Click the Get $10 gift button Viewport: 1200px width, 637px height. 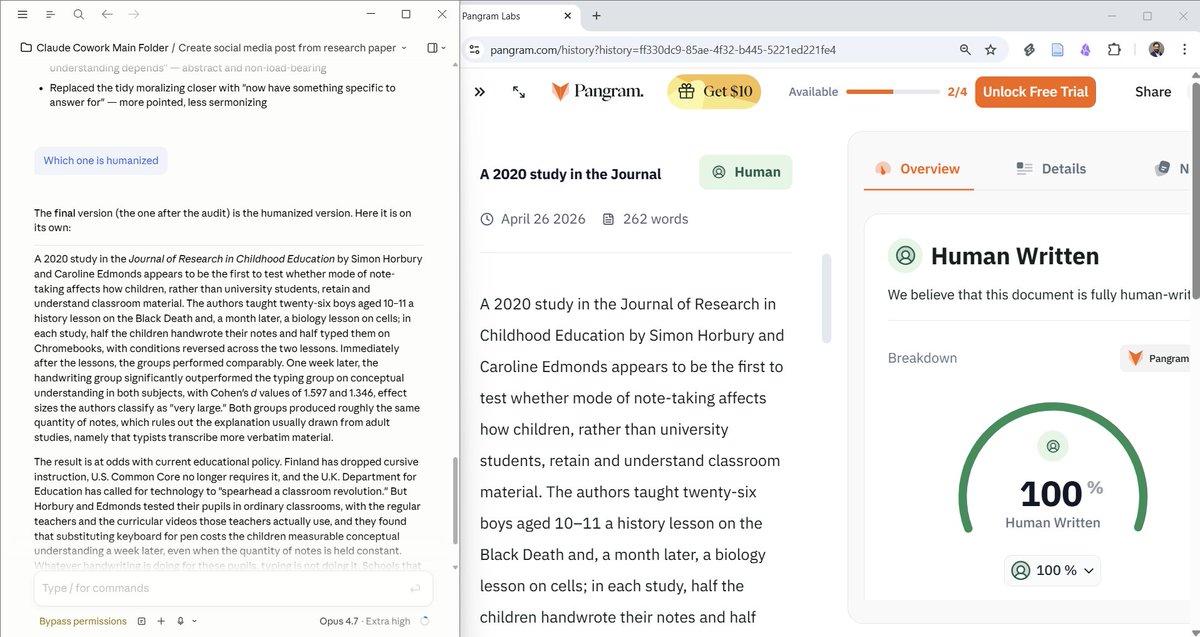714,92
